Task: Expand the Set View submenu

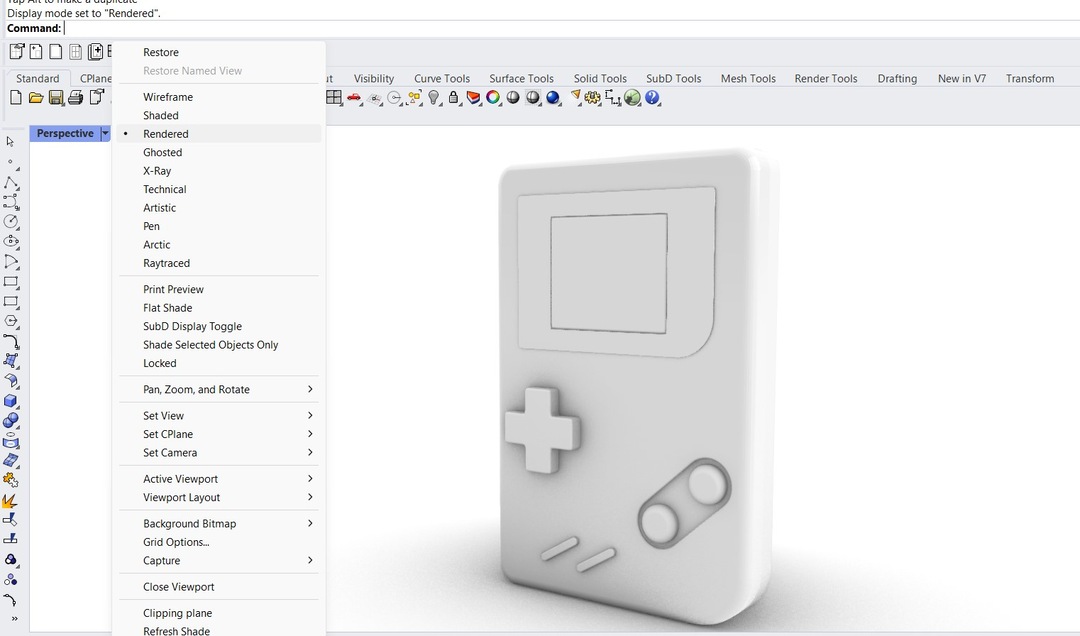Action: click(x=219, y=416)
